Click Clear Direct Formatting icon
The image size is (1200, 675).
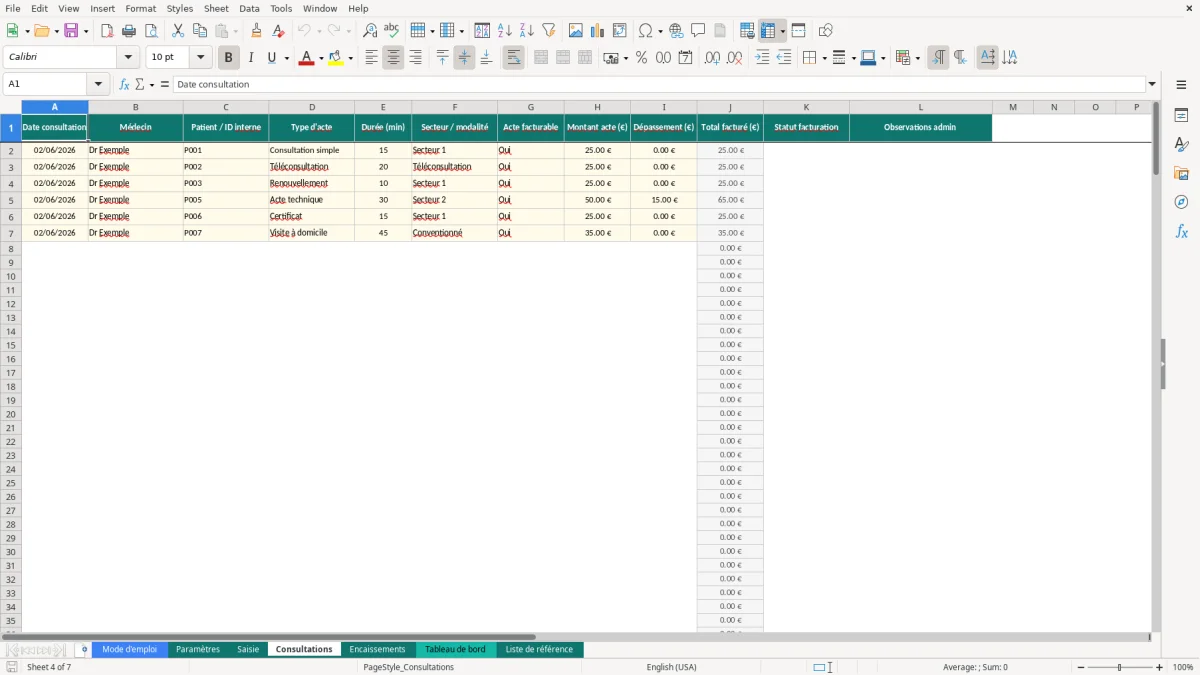click(278, 31)
